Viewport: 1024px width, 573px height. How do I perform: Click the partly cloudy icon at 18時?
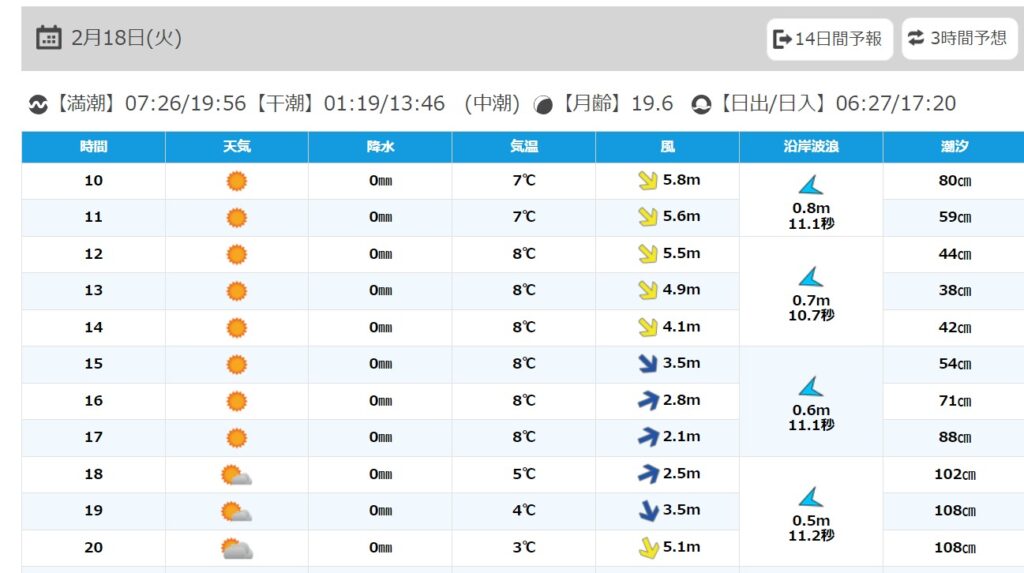[x=236, y=474]
